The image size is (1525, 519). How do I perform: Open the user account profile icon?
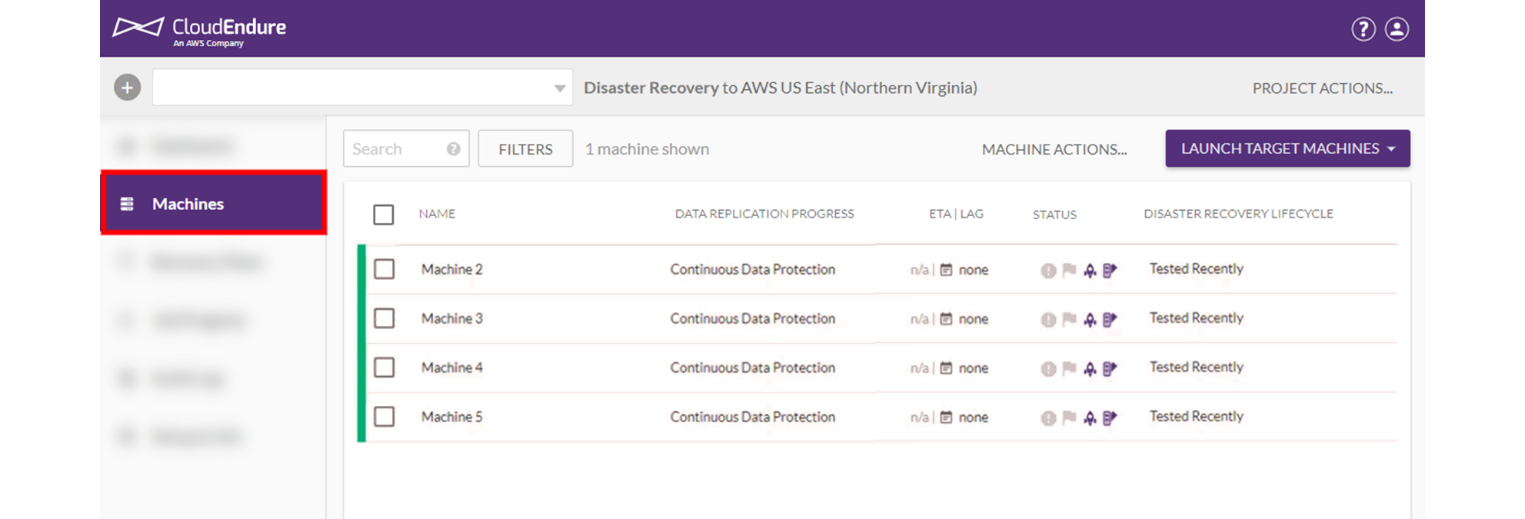point(1397,29)
